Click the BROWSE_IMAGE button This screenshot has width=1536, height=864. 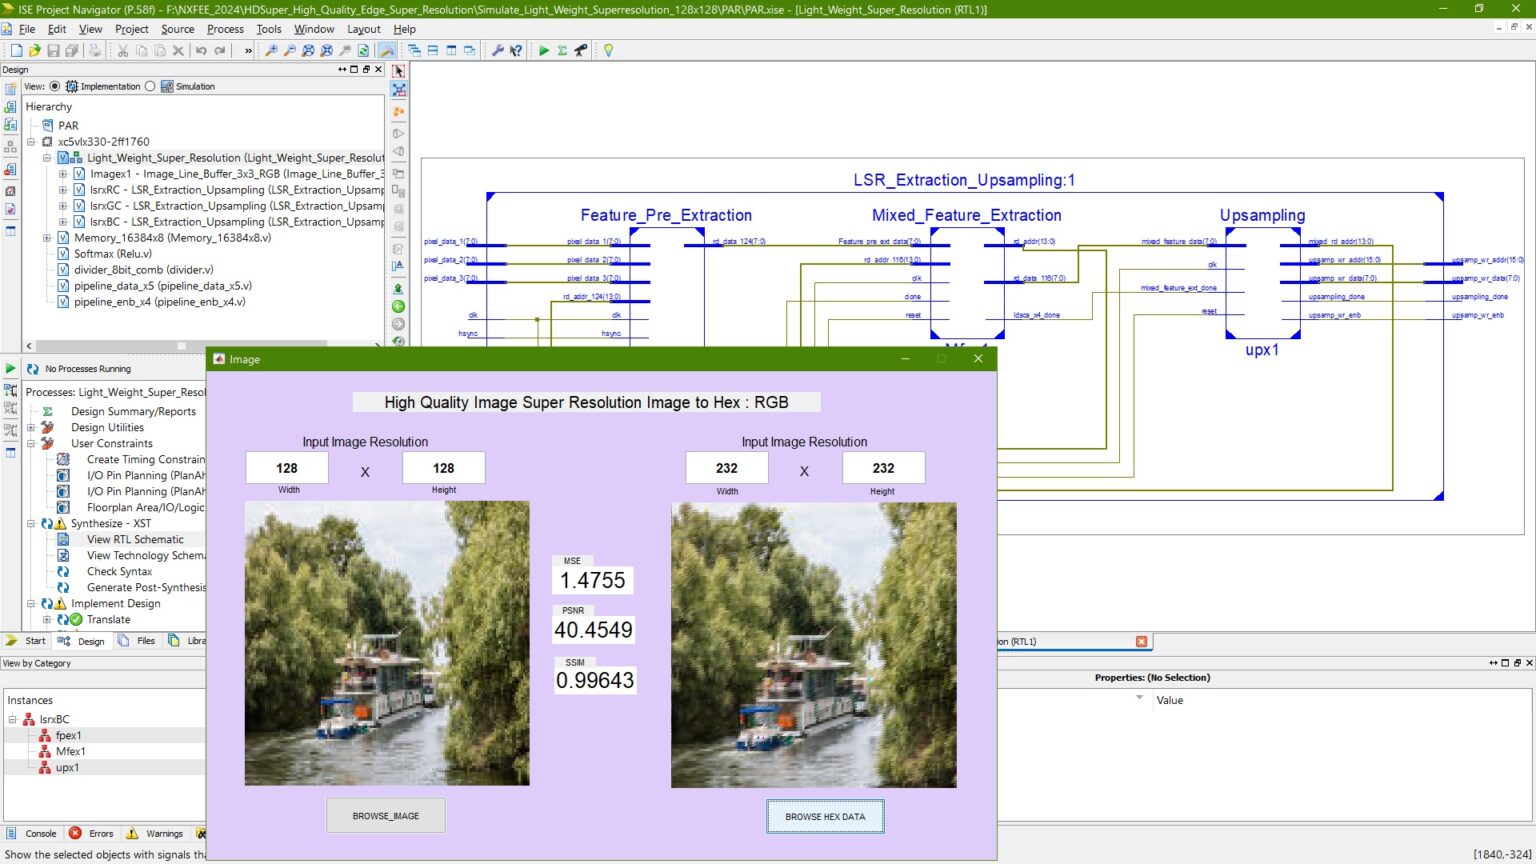[x=385, y=815]
